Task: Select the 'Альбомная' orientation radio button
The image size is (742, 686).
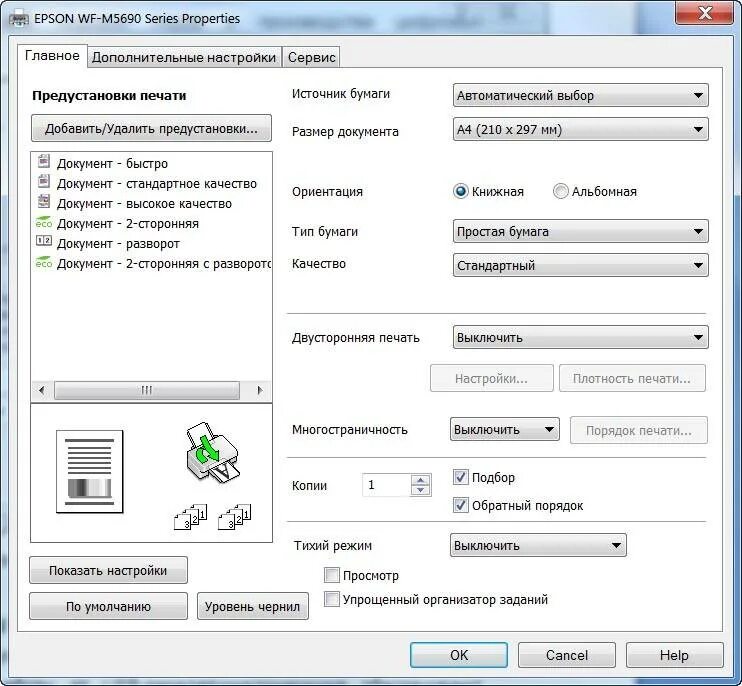Action: point(560,191)
